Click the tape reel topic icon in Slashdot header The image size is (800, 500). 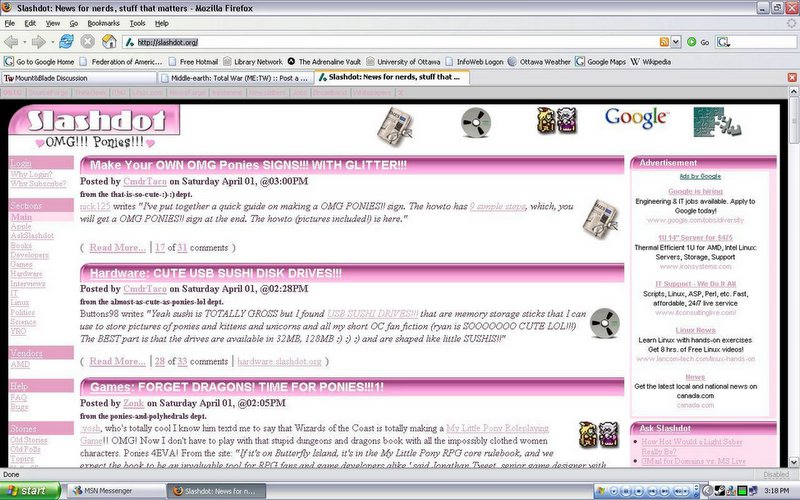[x=476, y=122]
